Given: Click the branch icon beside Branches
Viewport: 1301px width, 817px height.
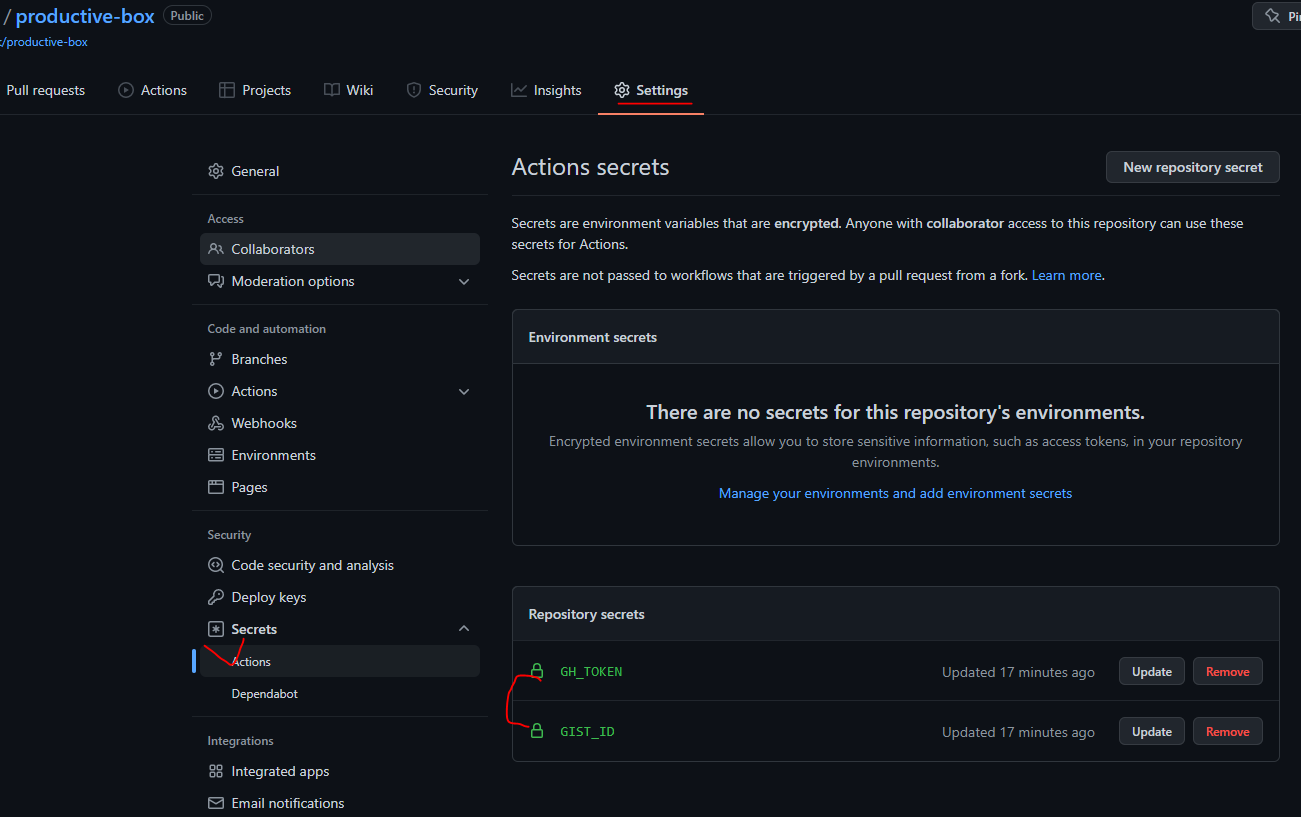Looking at the screenshot, I should (x=216, y=359).
